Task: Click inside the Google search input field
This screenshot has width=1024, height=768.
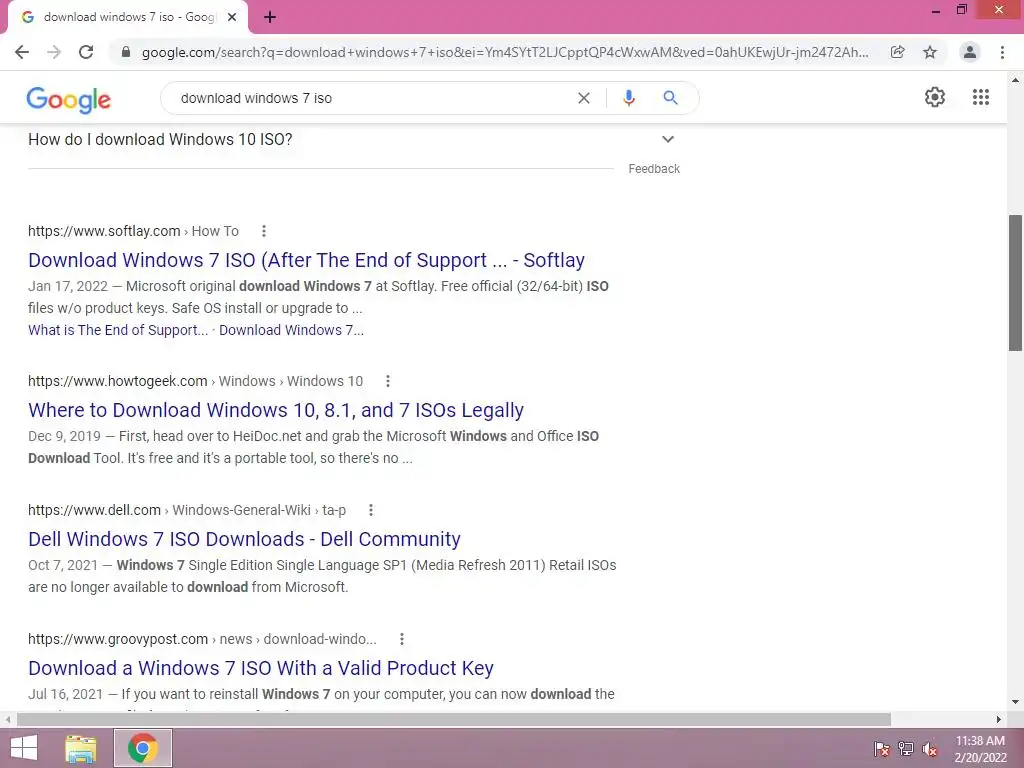Action: point(372,98)
